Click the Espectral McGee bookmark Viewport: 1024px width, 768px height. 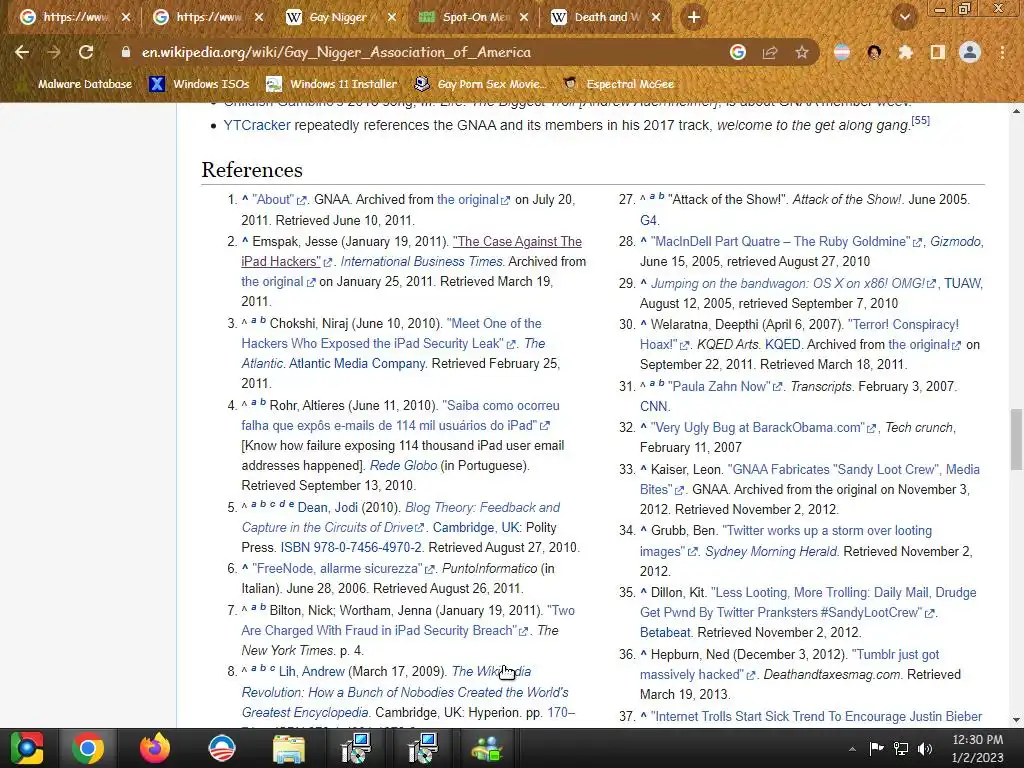(618, 84)
